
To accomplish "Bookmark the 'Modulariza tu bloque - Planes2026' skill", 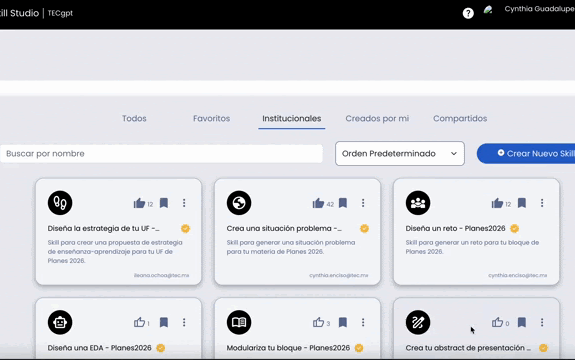I will tap(343, 322).
